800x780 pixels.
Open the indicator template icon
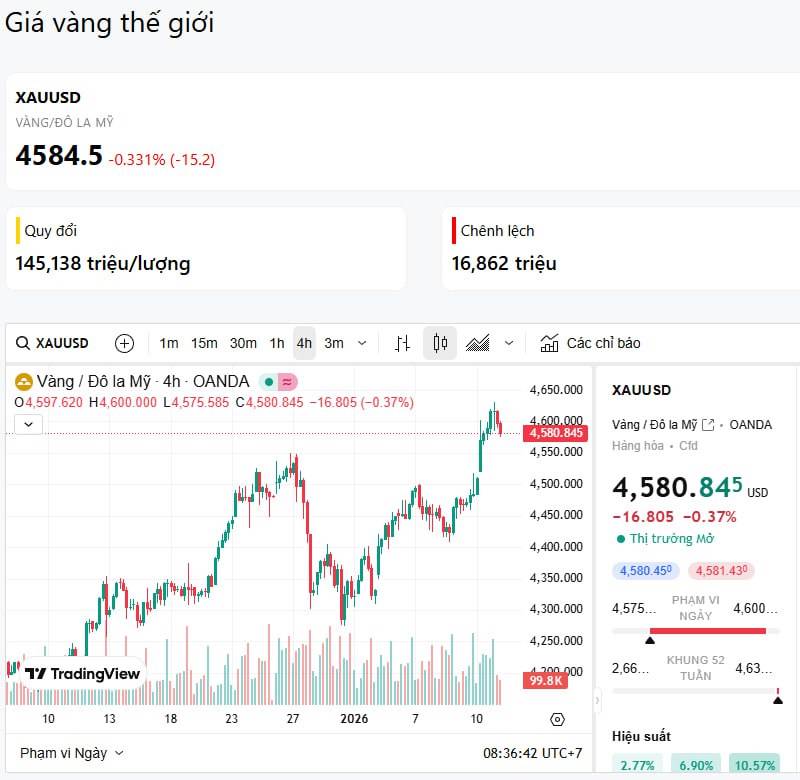click(549, 342)
